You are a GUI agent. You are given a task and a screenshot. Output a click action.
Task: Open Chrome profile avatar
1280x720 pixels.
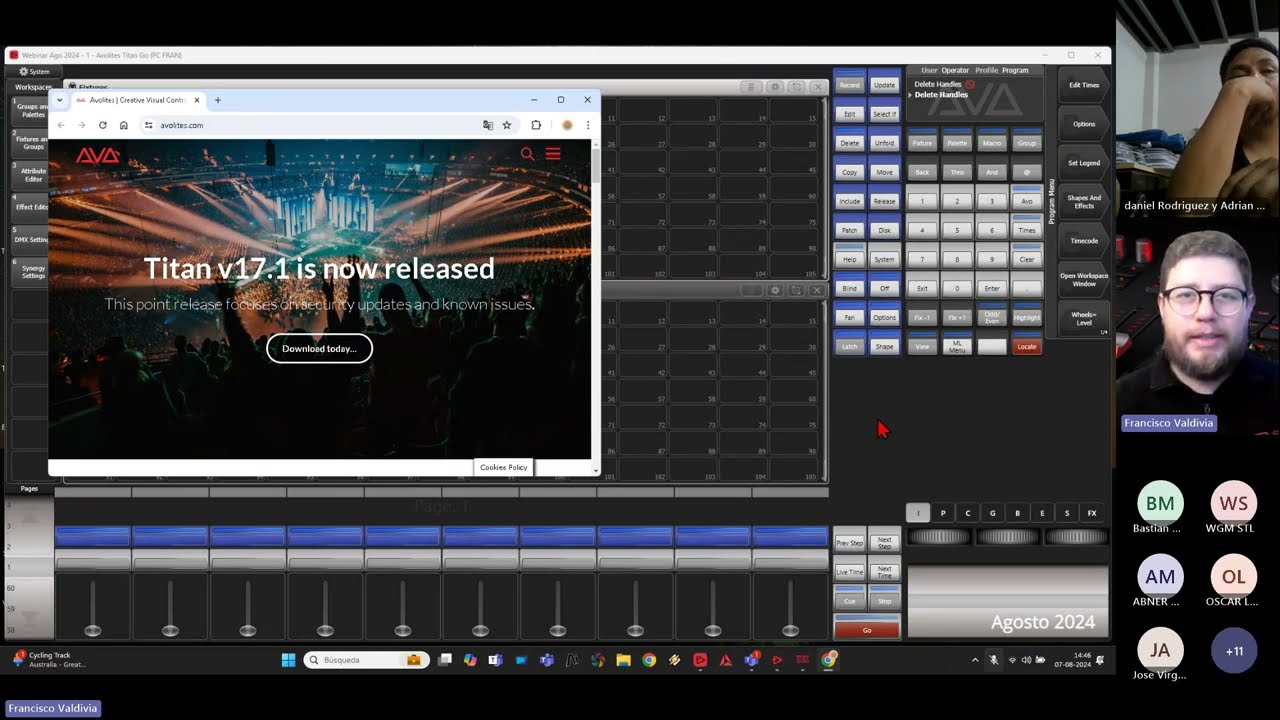point(567,125)
